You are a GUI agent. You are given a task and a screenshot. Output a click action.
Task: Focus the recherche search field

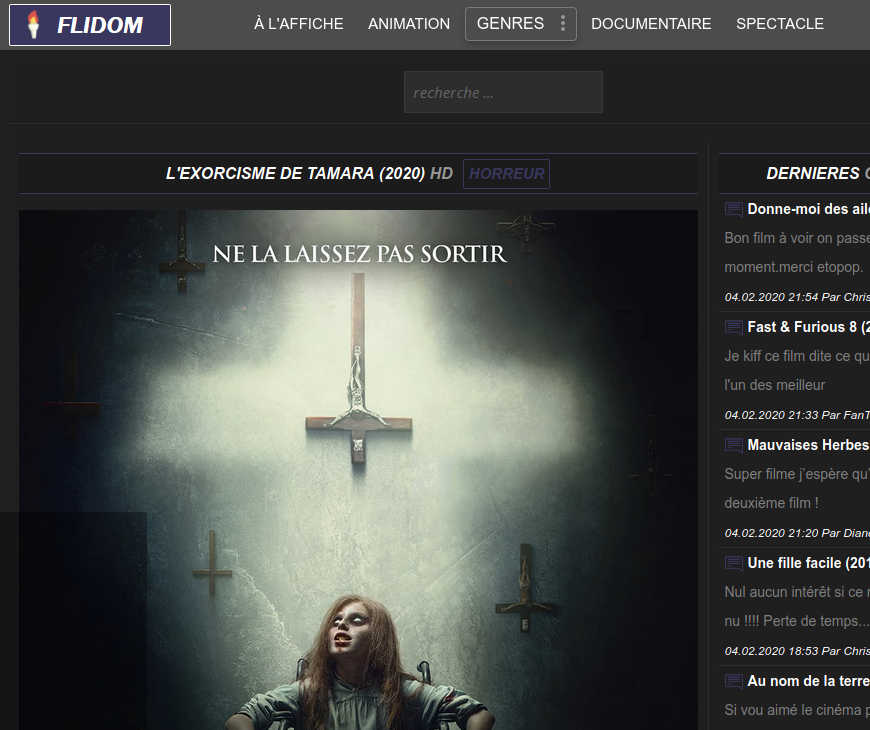click(x=503, y=92)
